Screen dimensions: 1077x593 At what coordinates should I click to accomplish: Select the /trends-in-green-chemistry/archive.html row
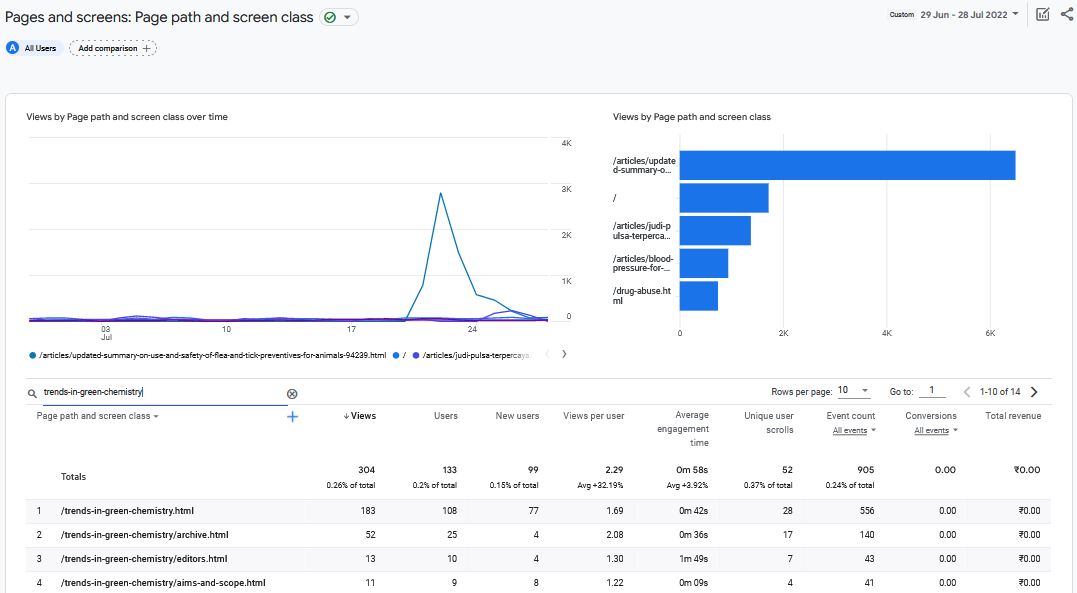[x=145, y=535]
